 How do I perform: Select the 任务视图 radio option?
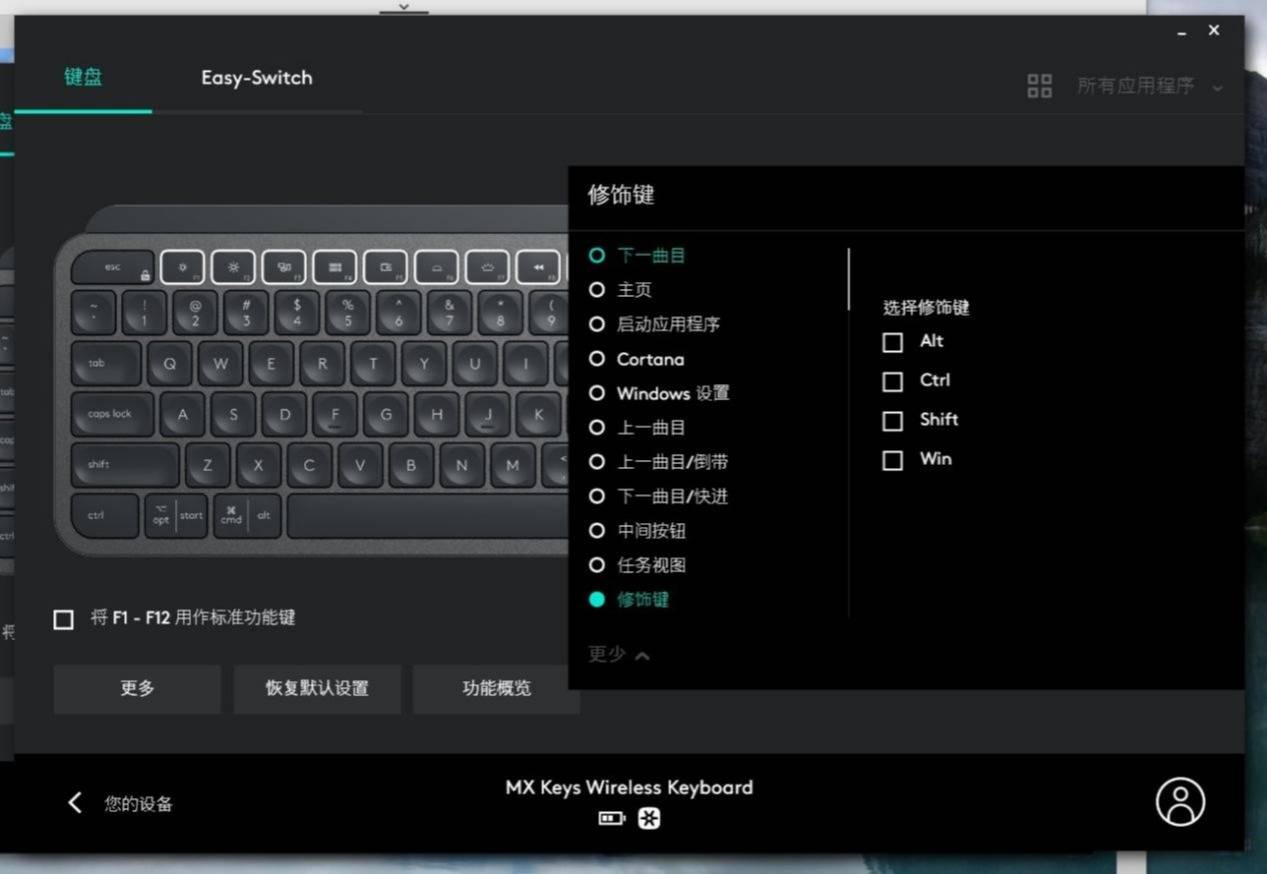pyautogui.click(x=597, y=565)
